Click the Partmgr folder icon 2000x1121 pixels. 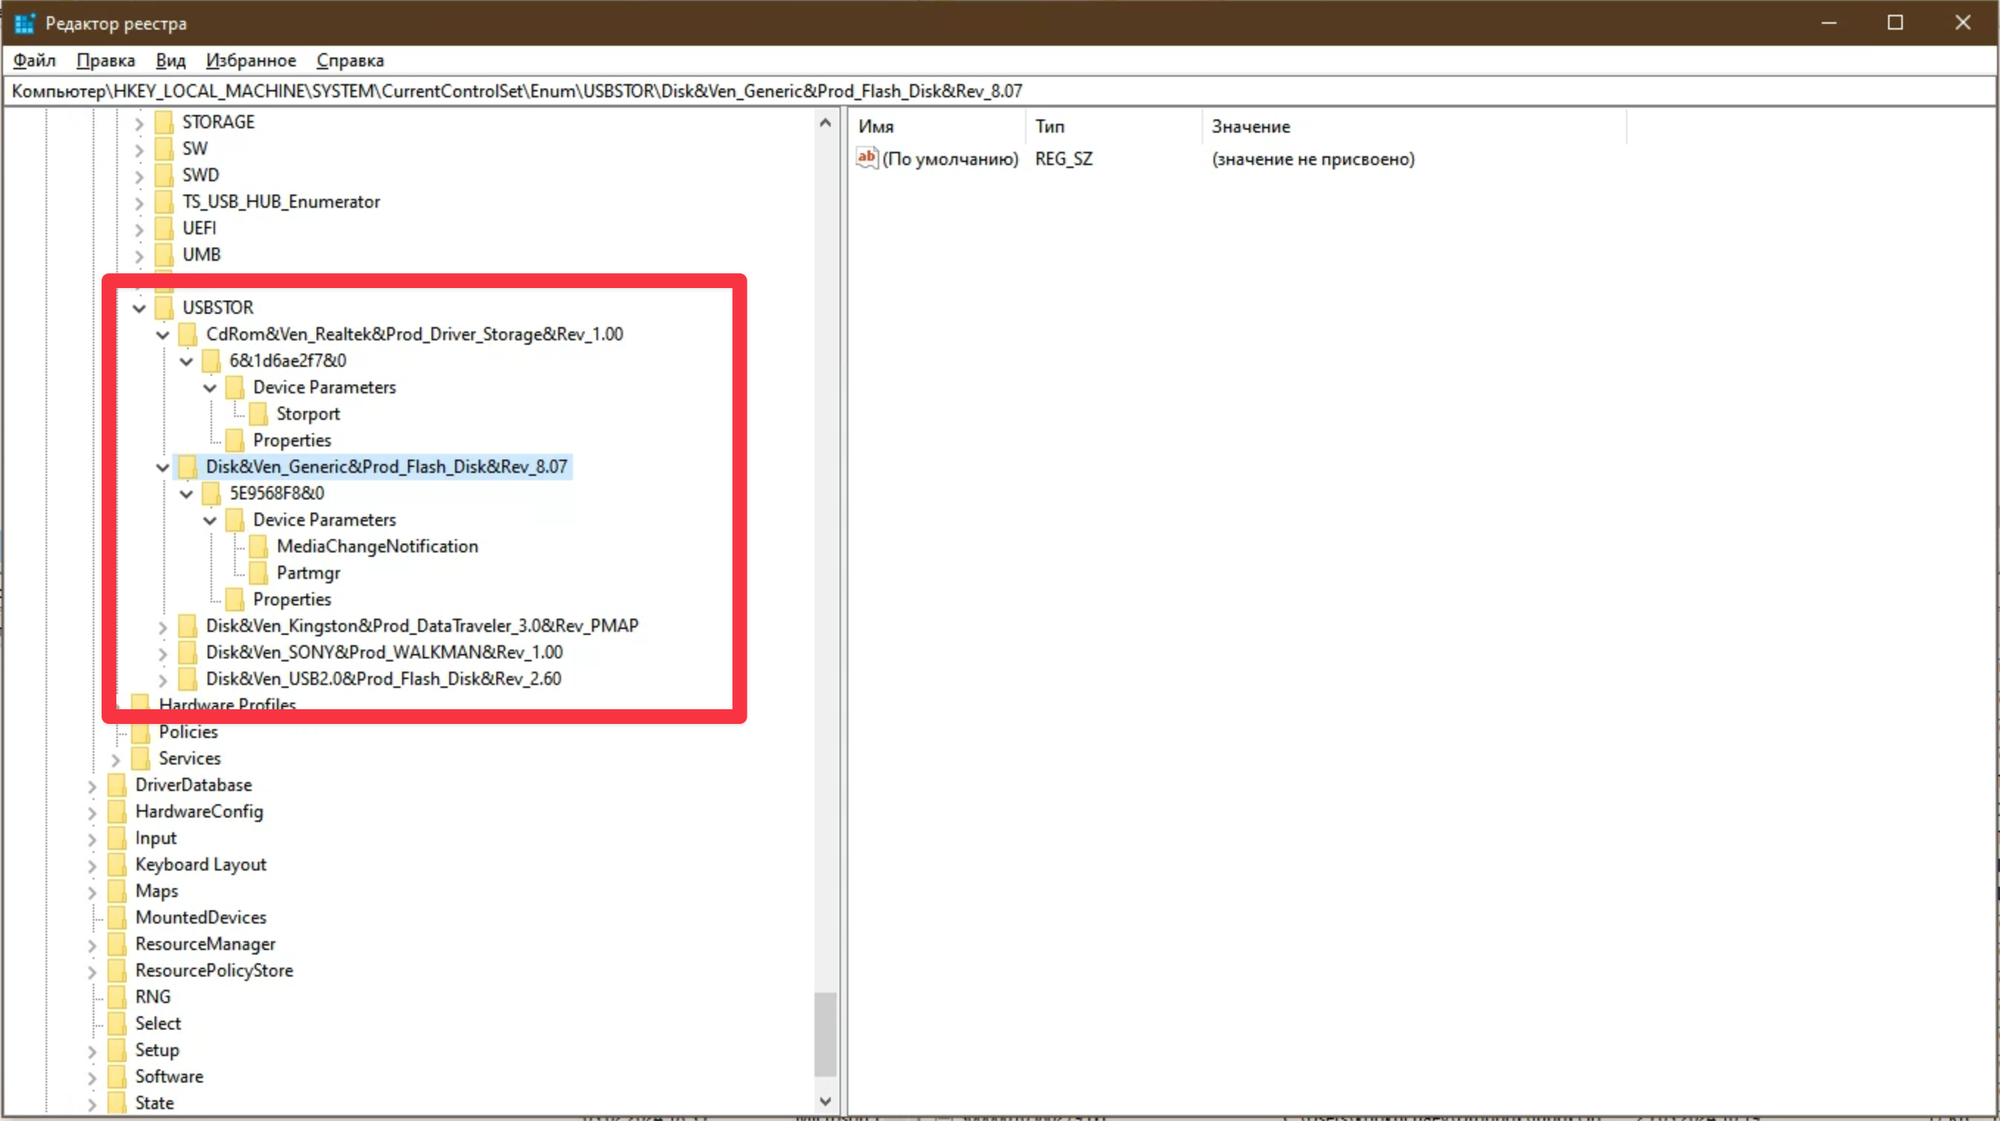tap(258, 573)
